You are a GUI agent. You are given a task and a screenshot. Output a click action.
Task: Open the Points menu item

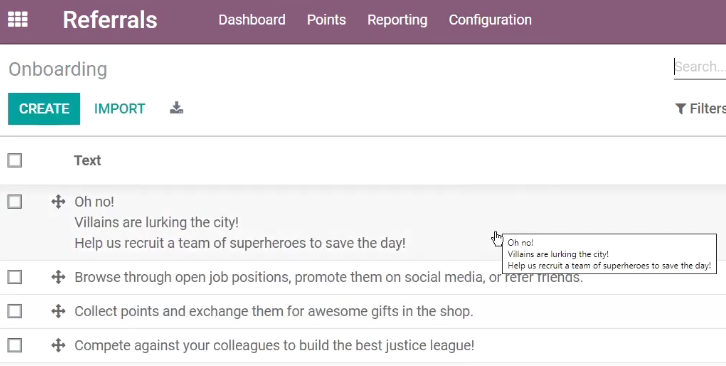click(326, 20)
